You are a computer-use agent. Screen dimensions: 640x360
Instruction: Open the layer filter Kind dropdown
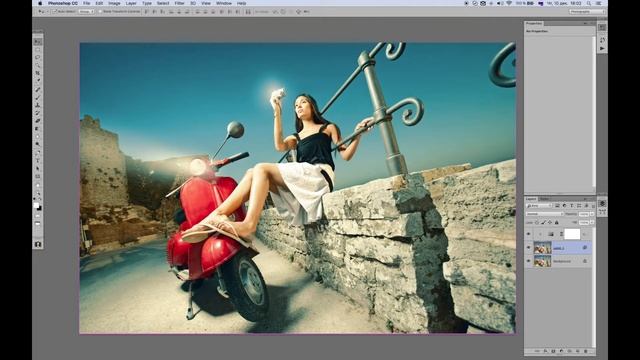(x=539, y=206)
